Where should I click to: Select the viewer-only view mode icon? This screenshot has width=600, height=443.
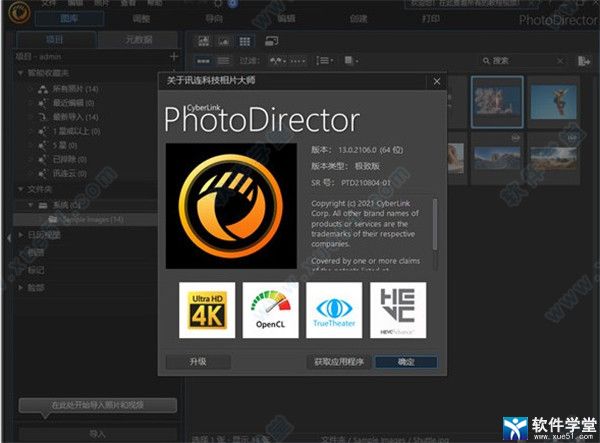[224, 41]
